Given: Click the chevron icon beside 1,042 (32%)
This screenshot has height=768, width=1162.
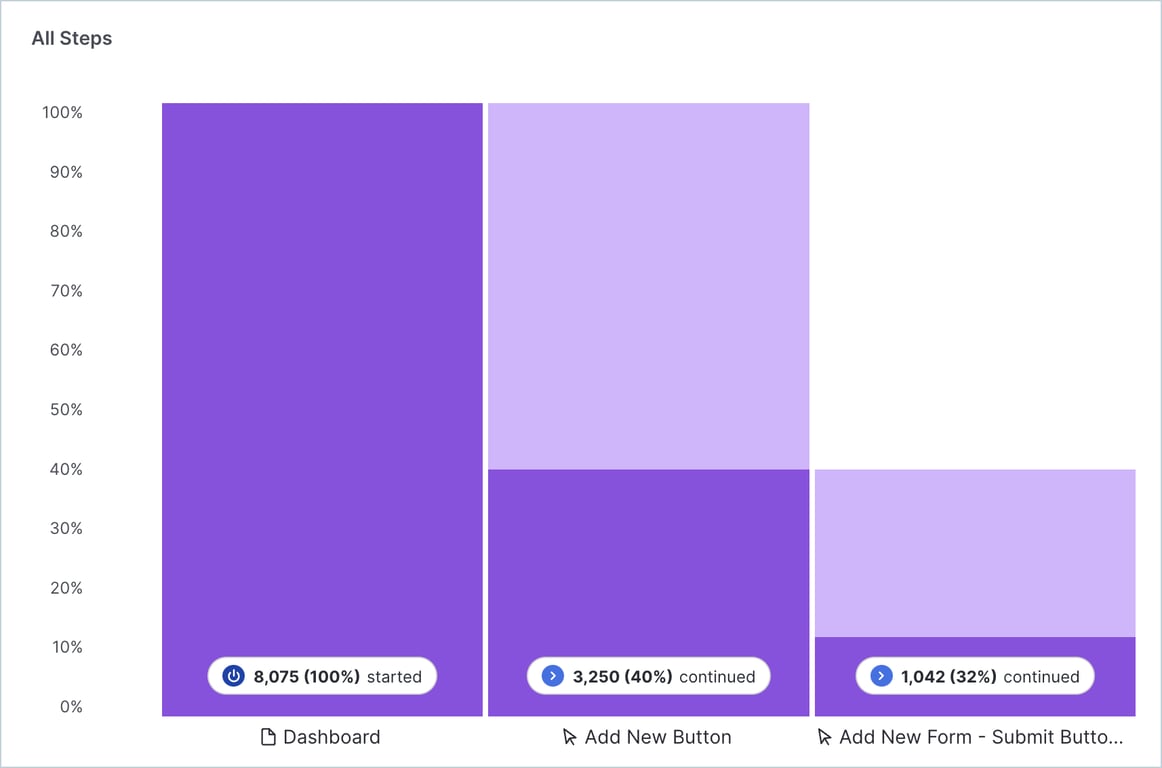Looking at the screenshot, I should tap(881, 676).
